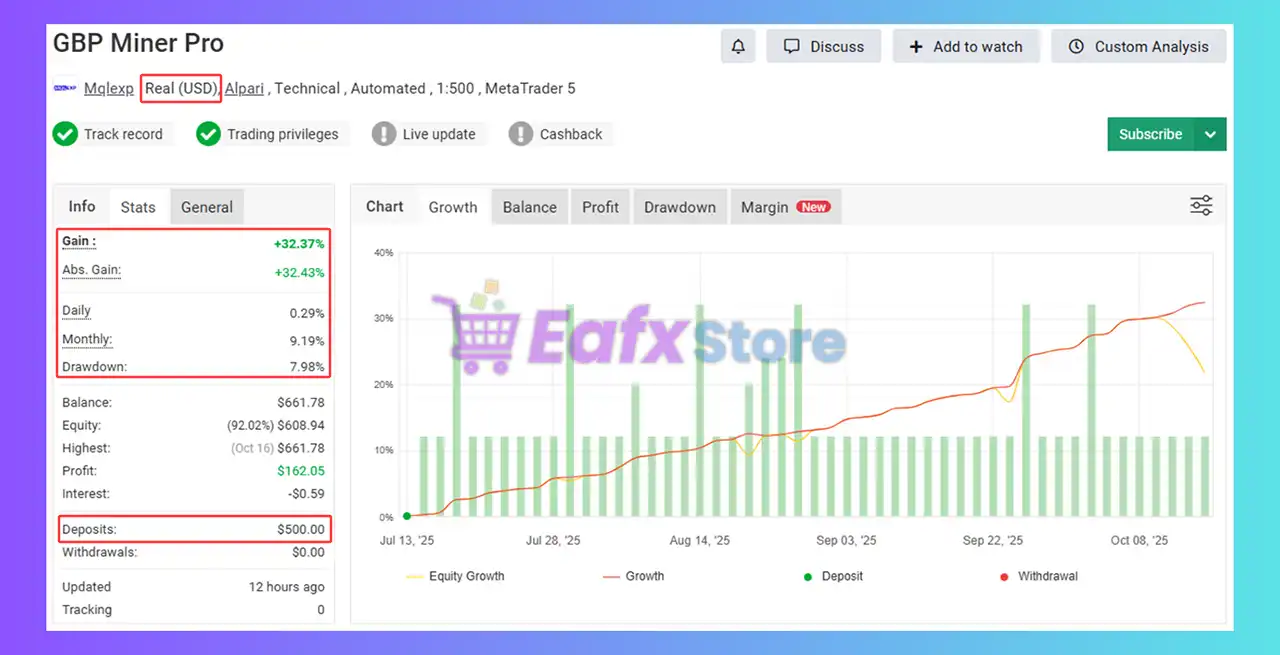
Task: Follow the Alpari broker link
Action: click(x=244, y=88)
